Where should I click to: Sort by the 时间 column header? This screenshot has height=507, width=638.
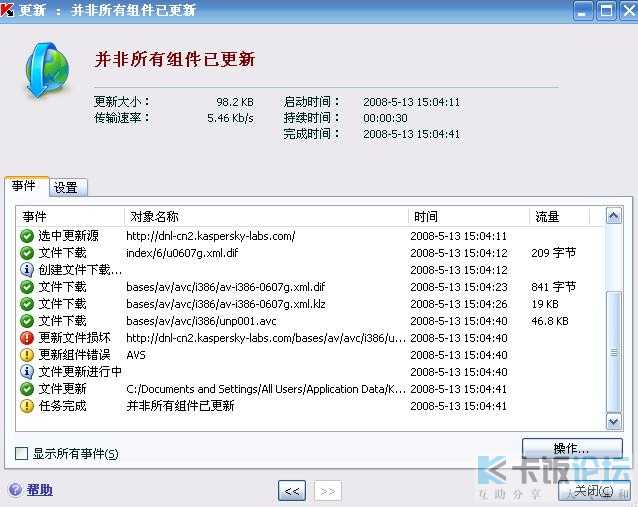tap(469, 216)
